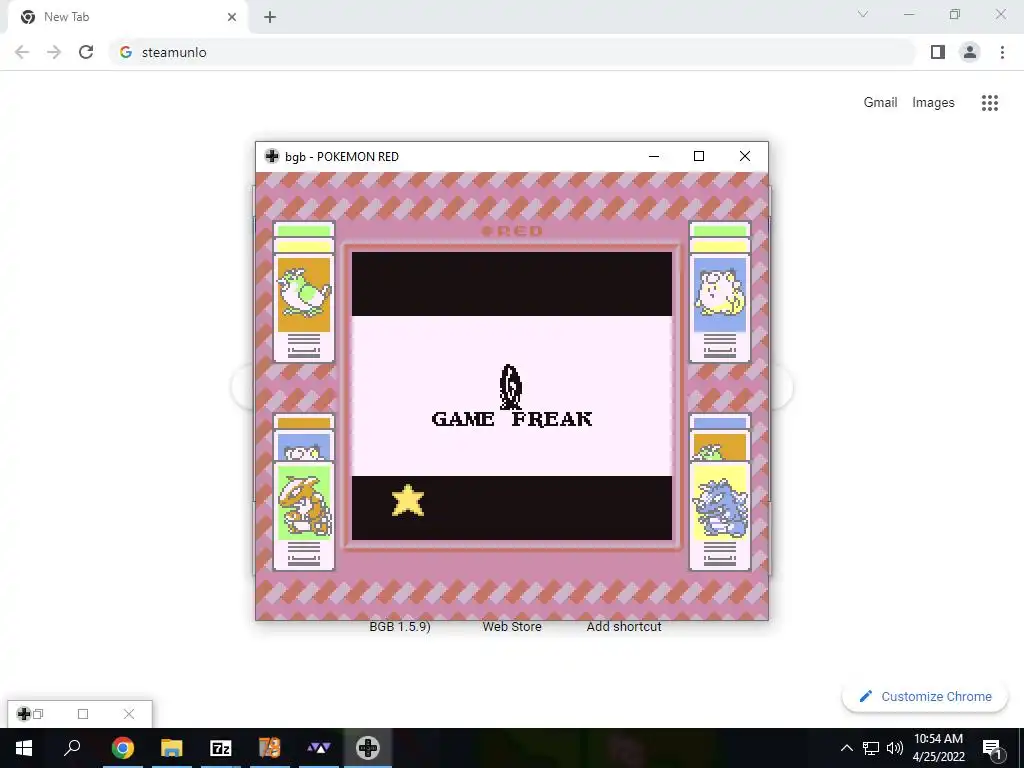The image size is (1024, 768).
Task: Close the bgb POKEMON RED window
Action: [744, 156]
